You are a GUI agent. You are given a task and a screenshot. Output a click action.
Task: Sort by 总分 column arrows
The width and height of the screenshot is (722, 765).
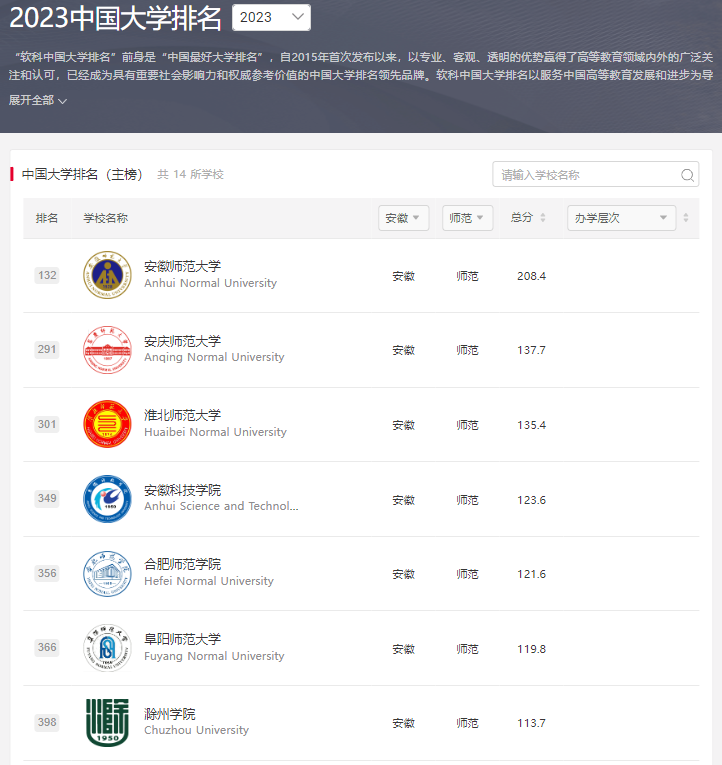click(543, 218)
